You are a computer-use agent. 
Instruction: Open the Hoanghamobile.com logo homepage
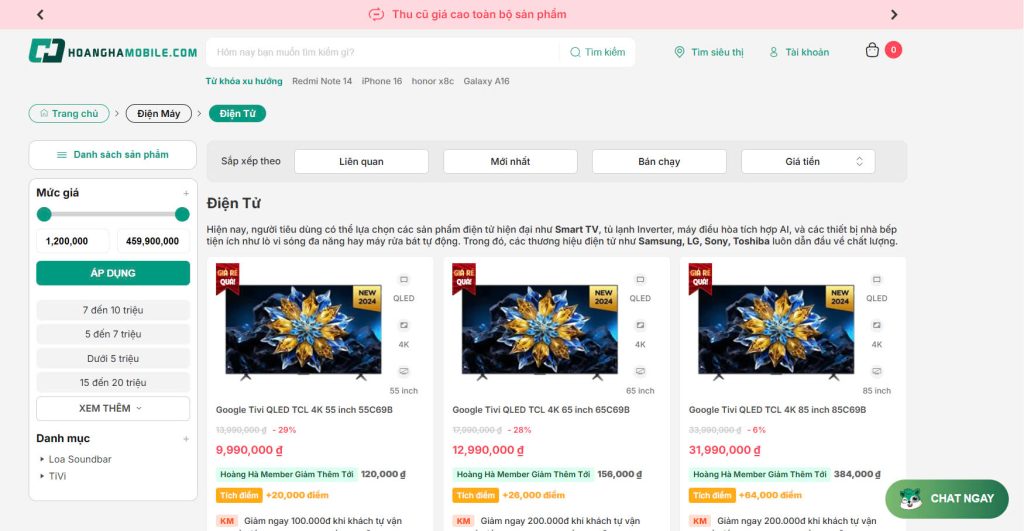[x=113, y=52]
